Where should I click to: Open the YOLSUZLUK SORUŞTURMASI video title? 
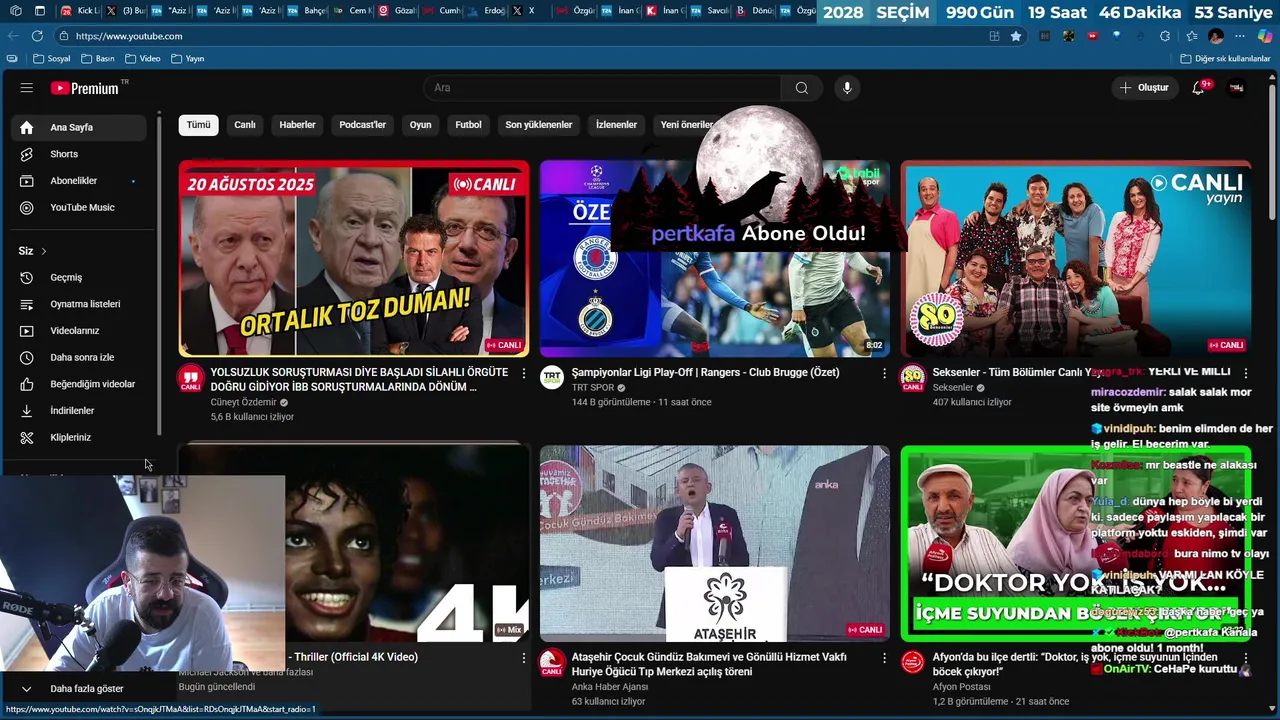[x=359, y=379]
